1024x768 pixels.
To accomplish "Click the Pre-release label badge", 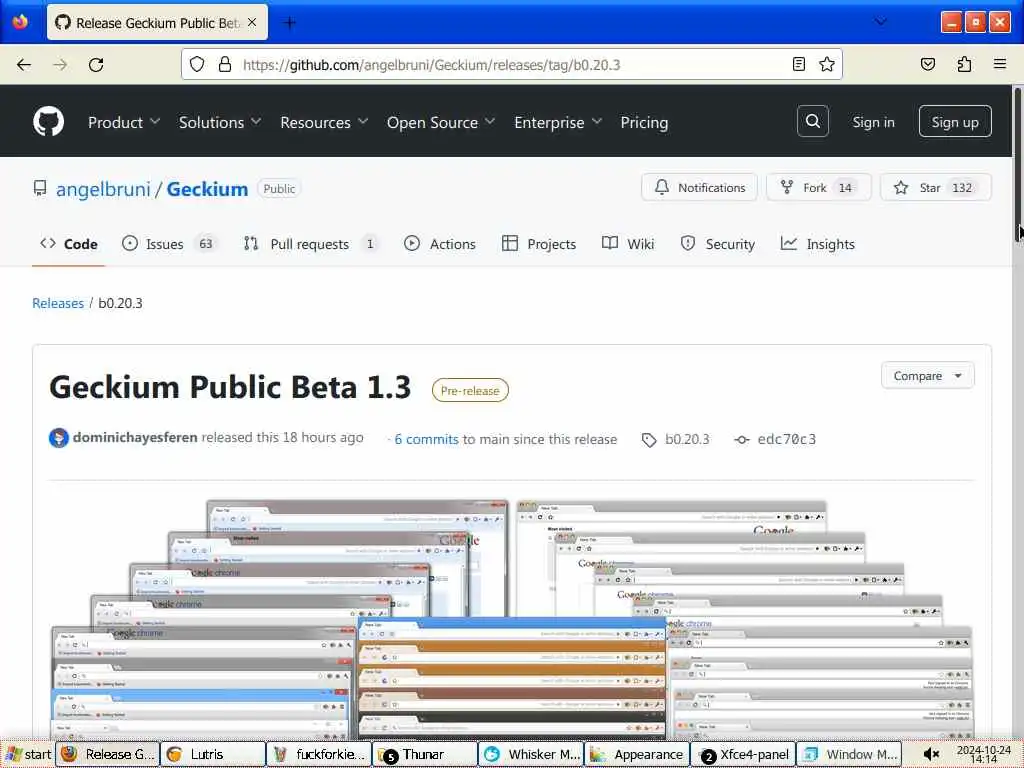I will [x=470, y=391].
